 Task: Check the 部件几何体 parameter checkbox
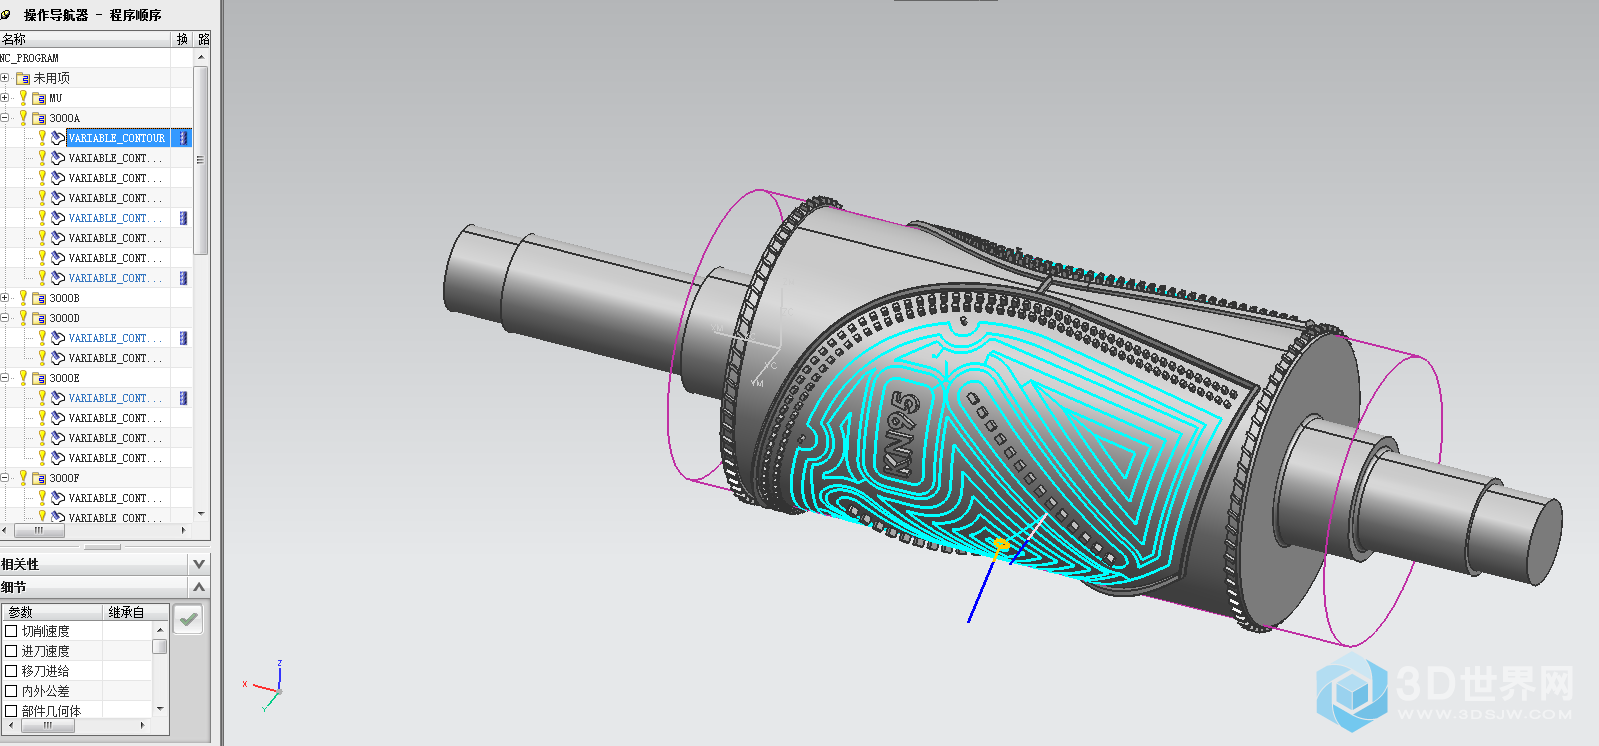[x=12, y=711]
